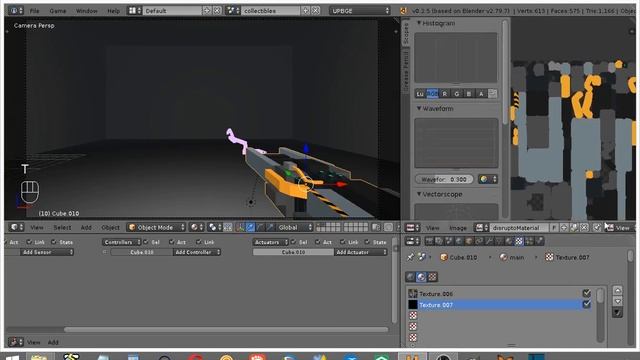
Task: Open the Controllers visibility menu
Action: [121, 242]
